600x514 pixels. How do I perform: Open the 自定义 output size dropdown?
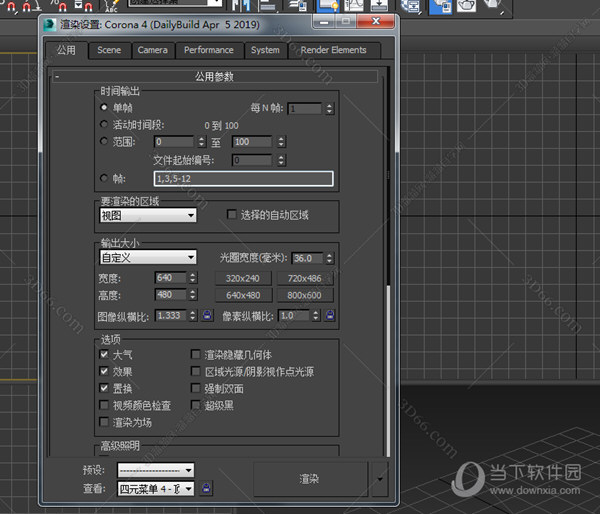click(x=148, y=257)
